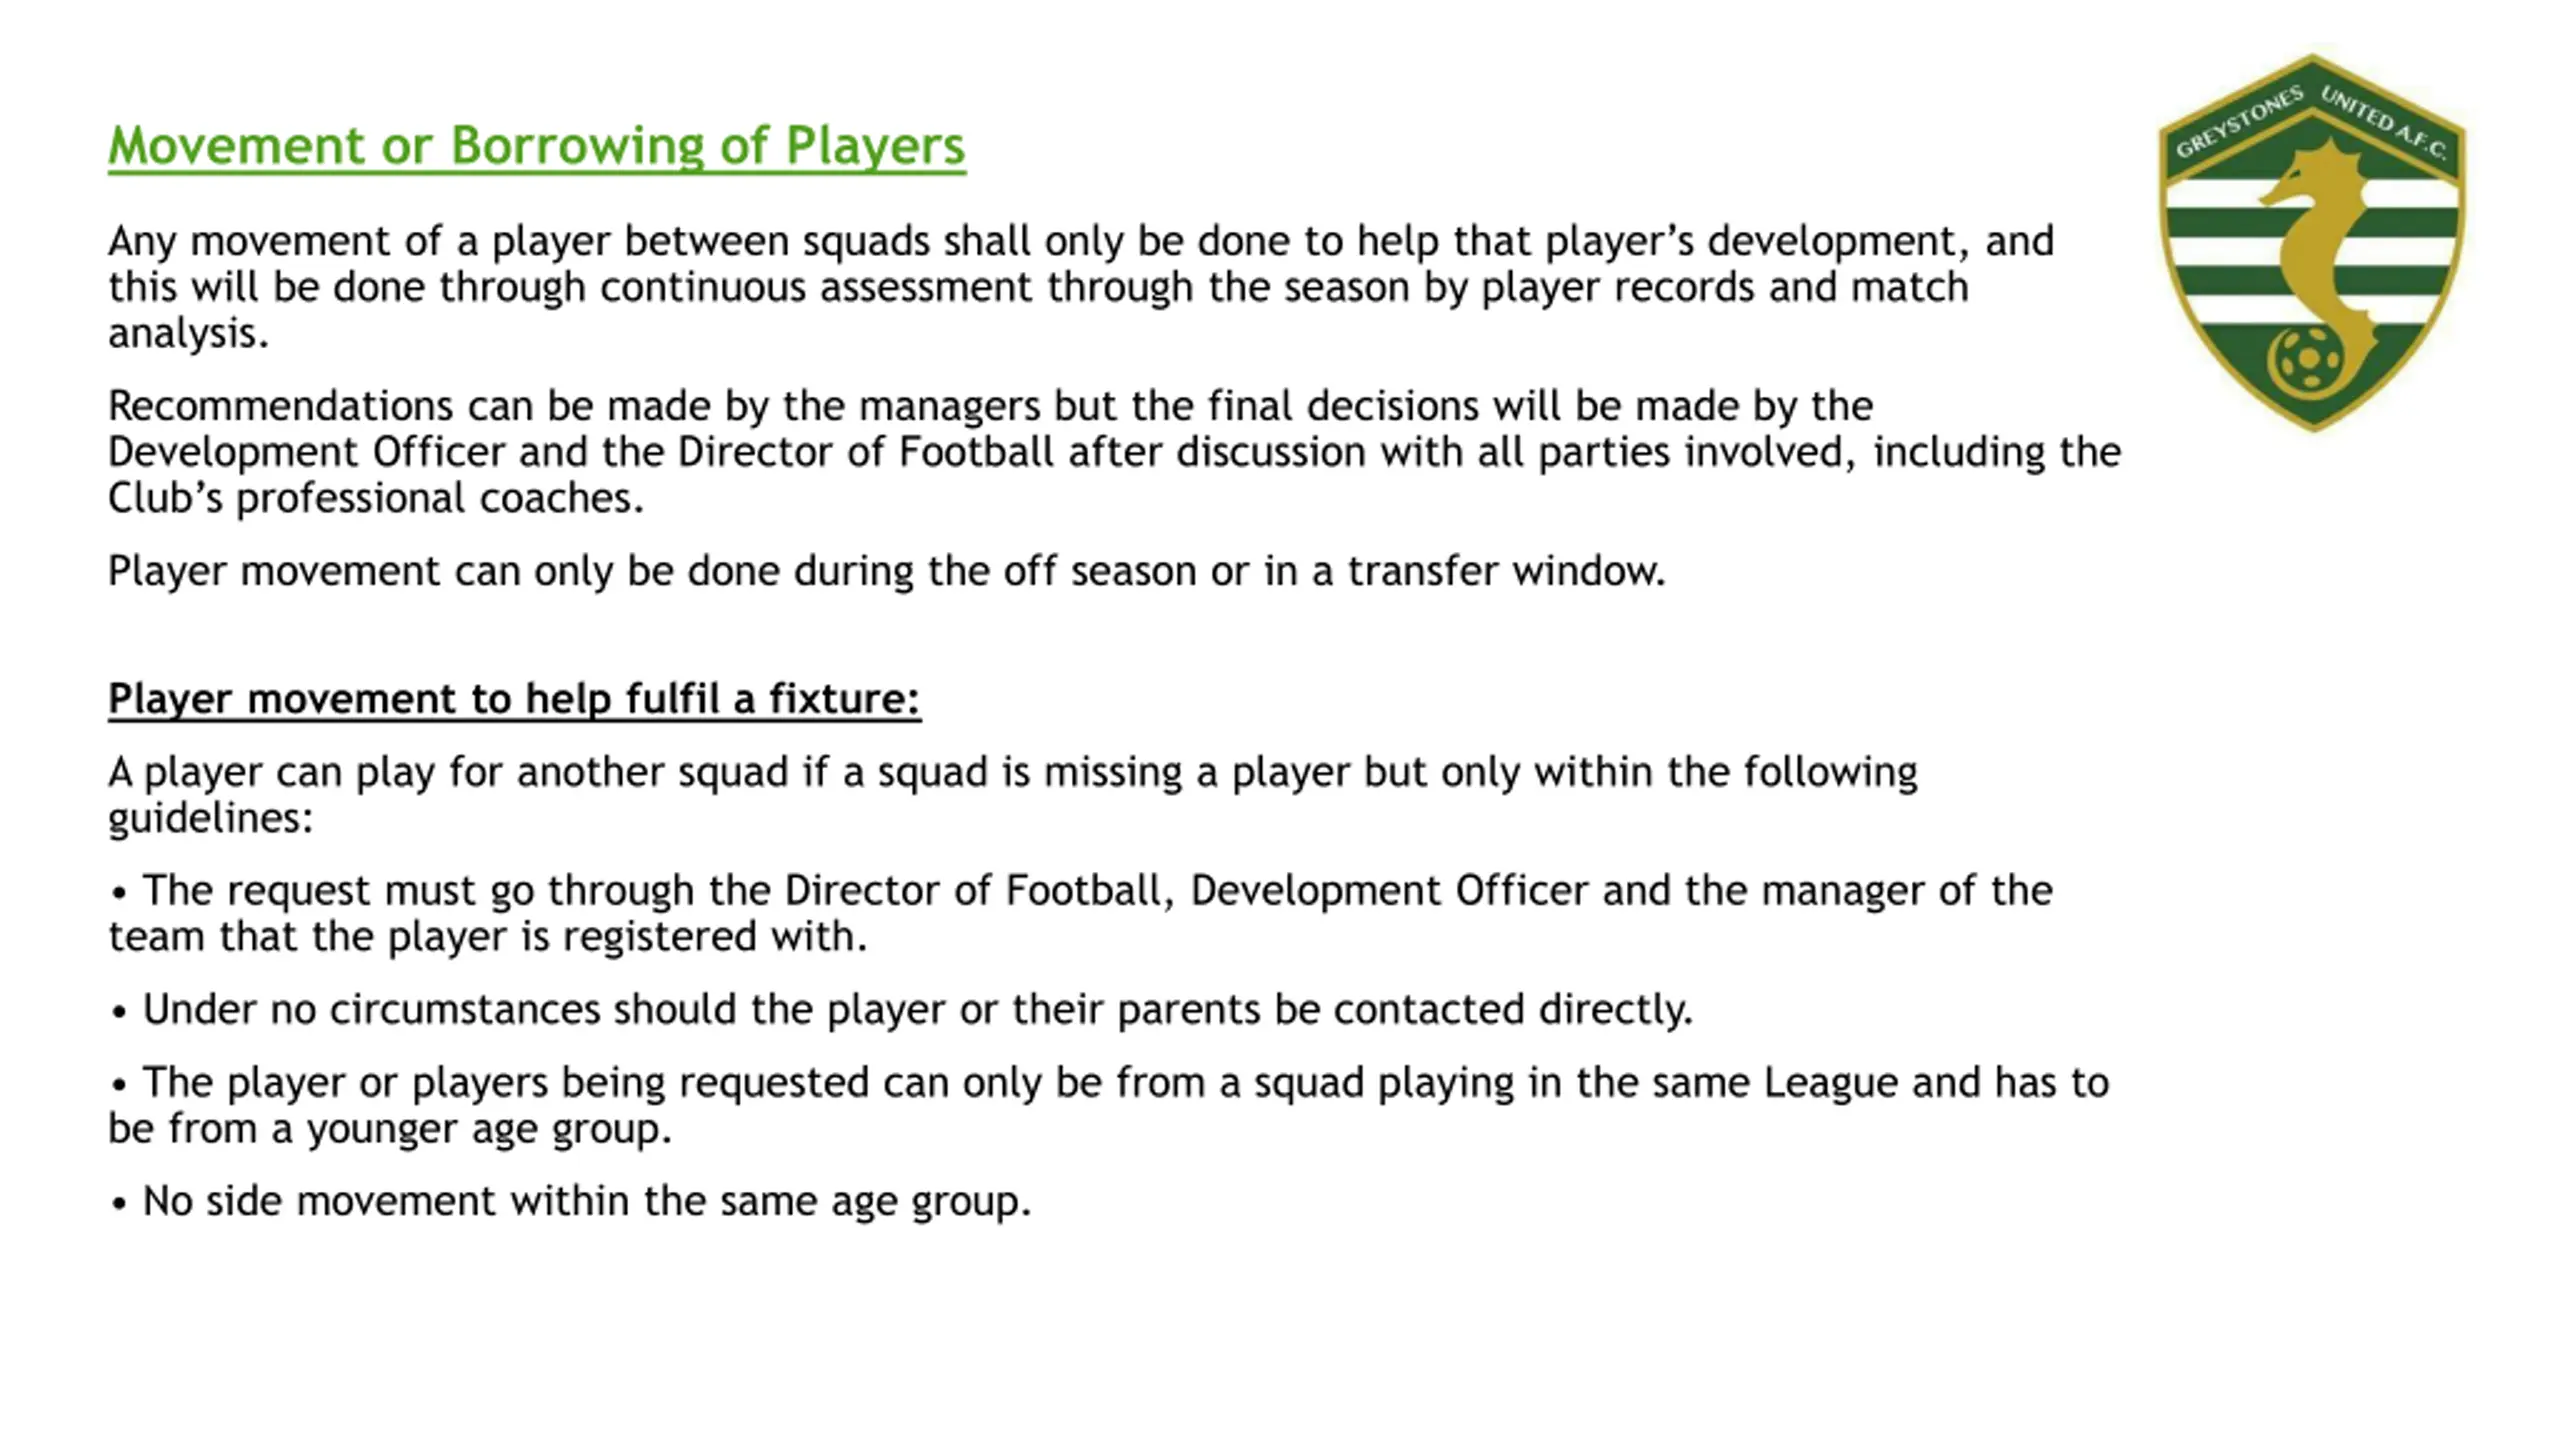This screenshot has width=2560, height=1440.
Task: Click the paragraph starting 'Any movement of a player'
Action: point(1081,287)
